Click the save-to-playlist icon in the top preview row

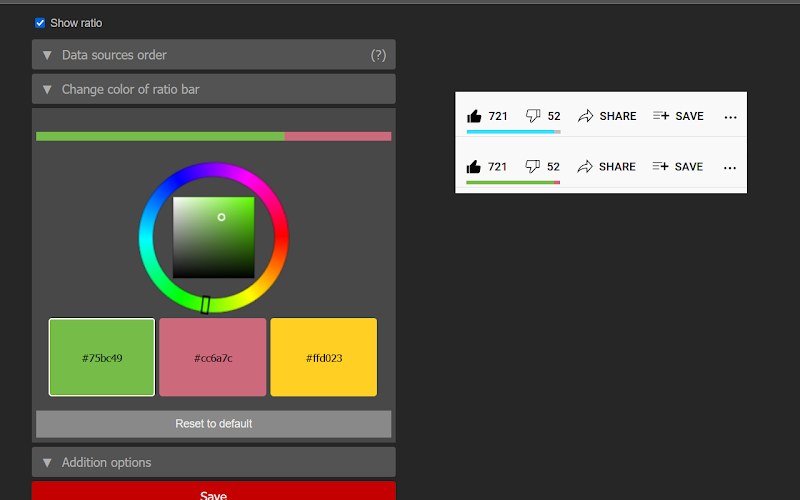pyautogui.click(x=661, y=116)
